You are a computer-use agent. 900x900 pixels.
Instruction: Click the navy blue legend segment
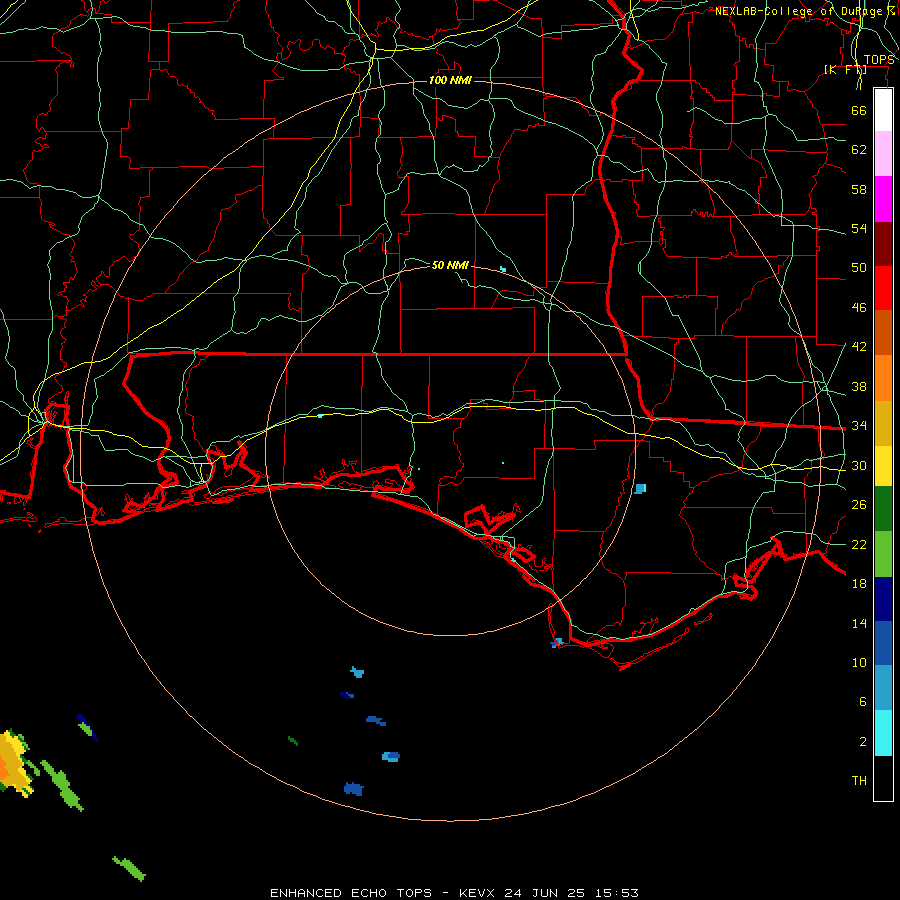[883, 599]
